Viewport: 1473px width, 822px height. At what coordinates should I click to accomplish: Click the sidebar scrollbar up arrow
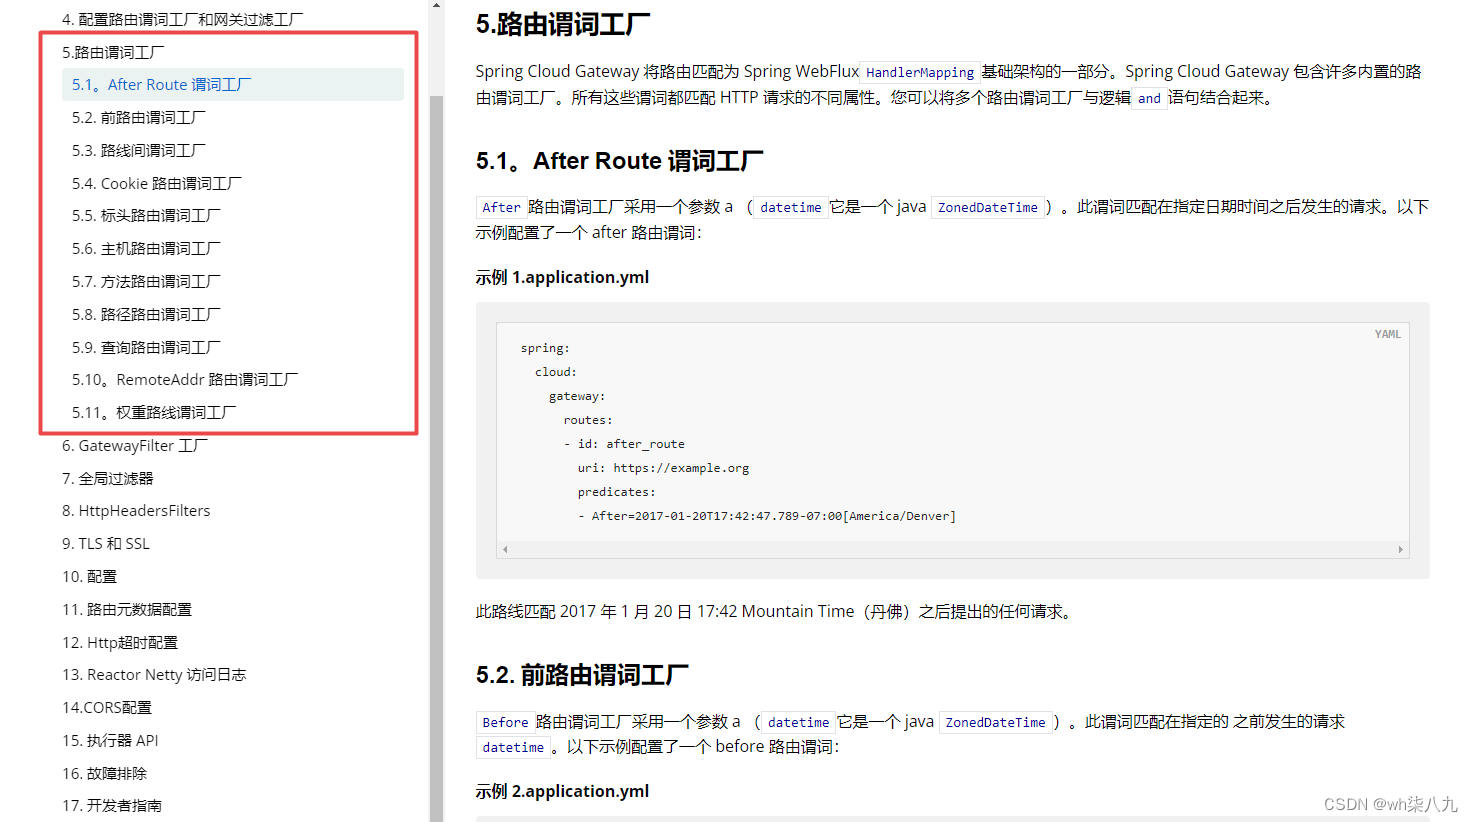(x=436, y=5)
